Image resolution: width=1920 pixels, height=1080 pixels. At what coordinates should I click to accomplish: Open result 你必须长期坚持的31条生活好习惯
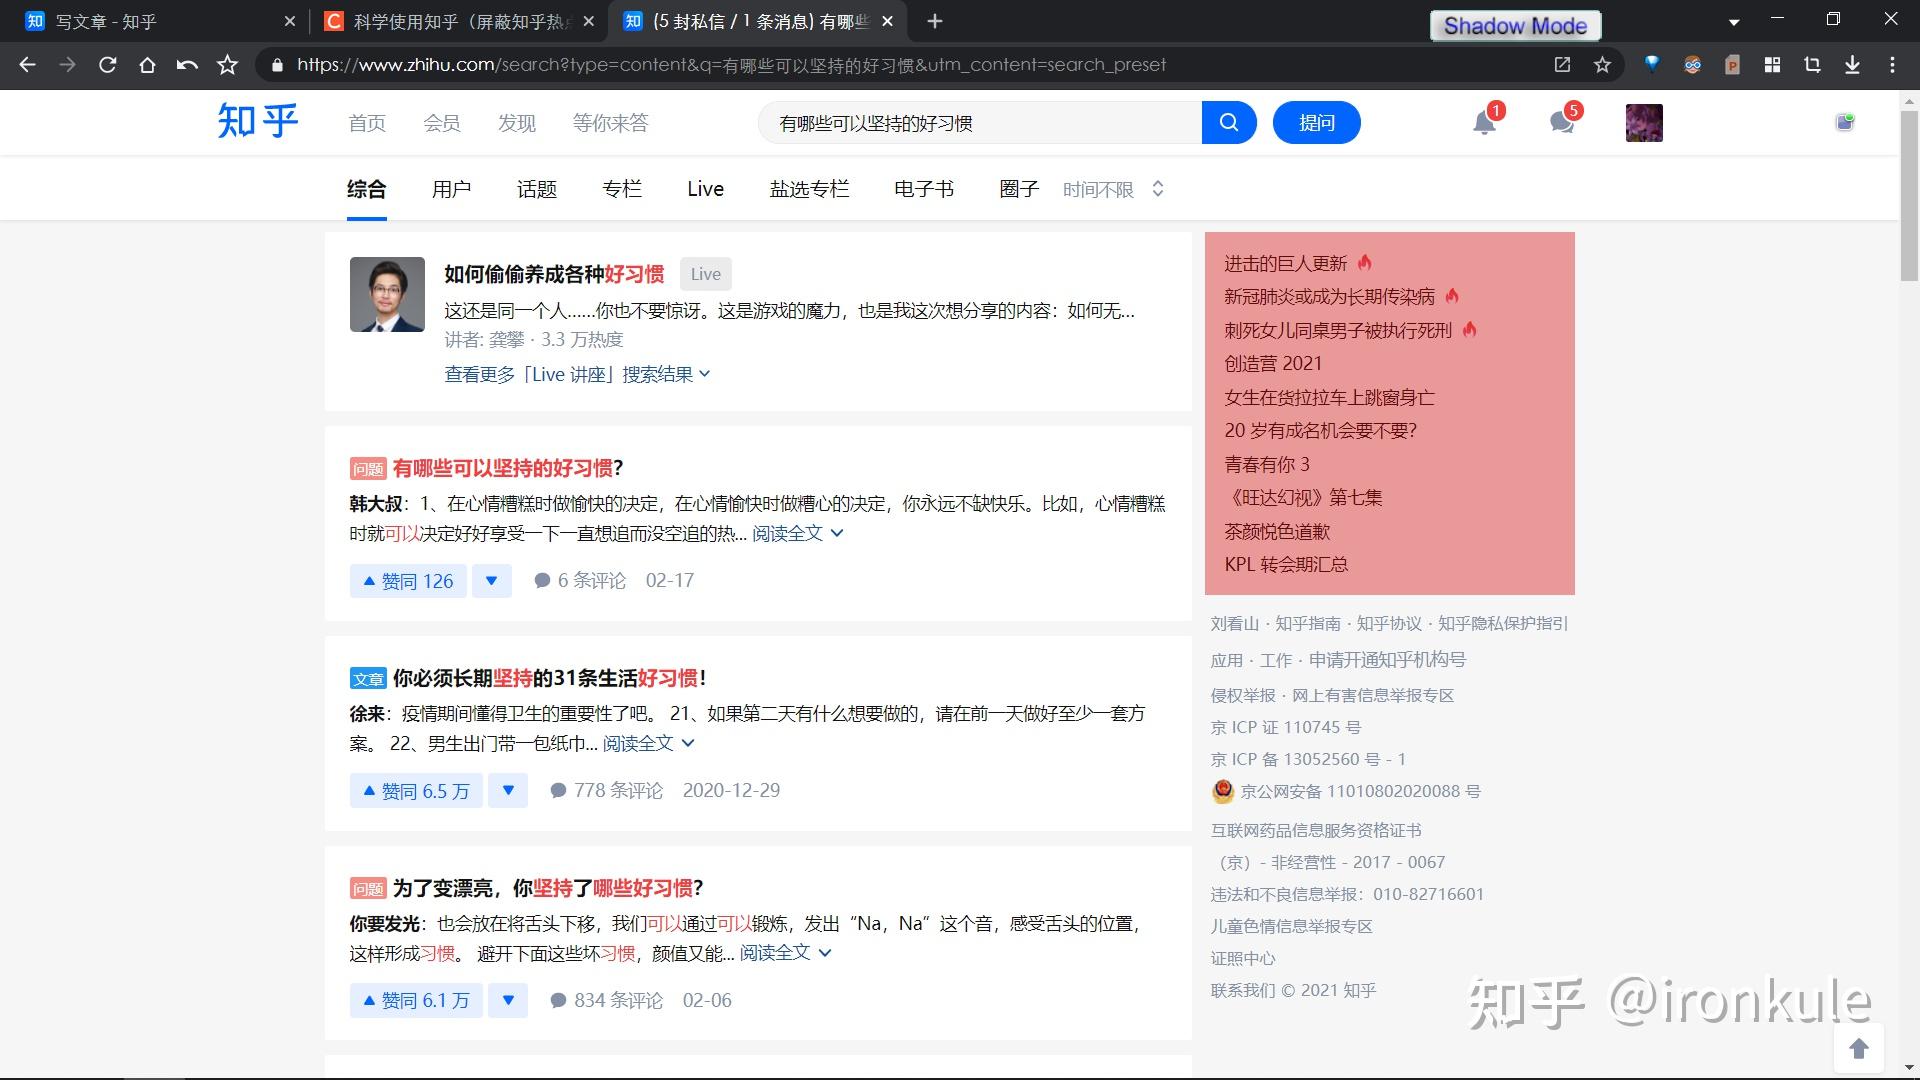point(550,678)
